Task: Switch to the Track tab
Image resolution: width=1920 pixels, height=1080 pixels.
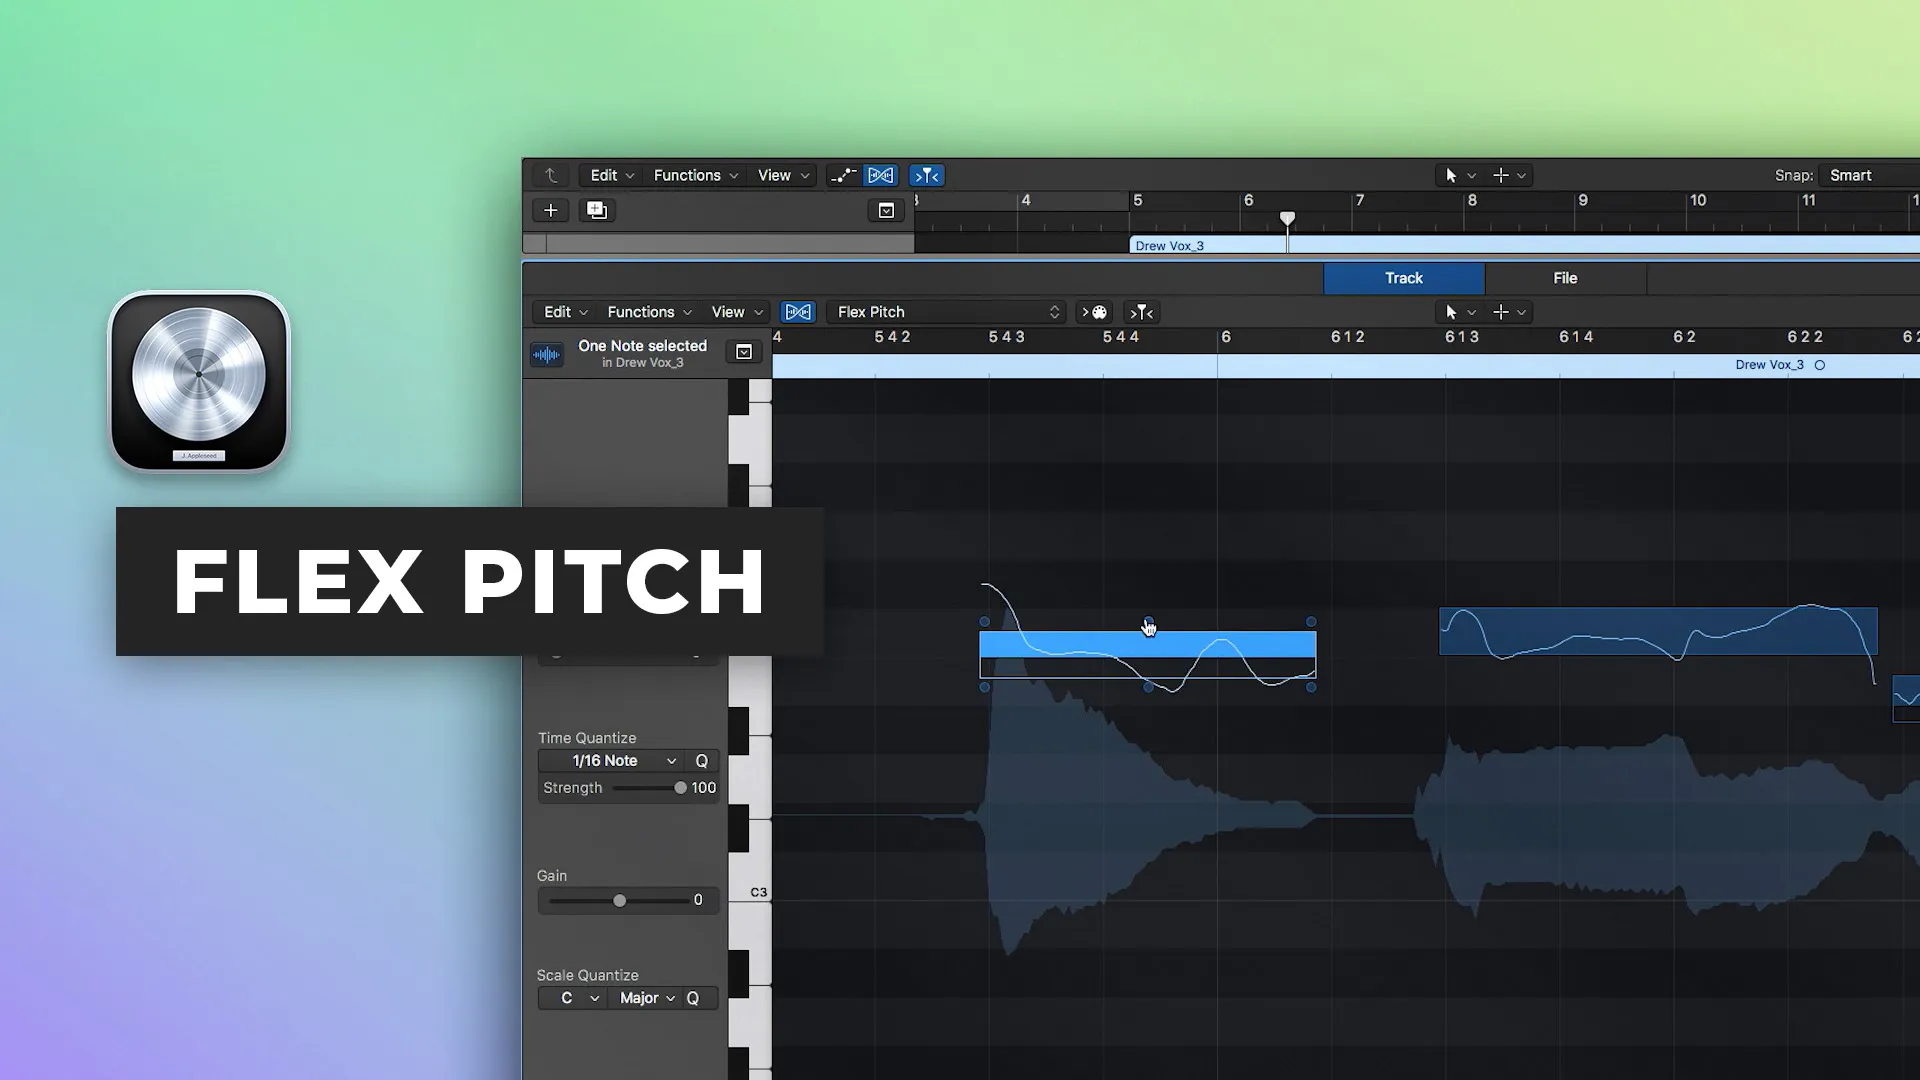Action: point(1404,278)
